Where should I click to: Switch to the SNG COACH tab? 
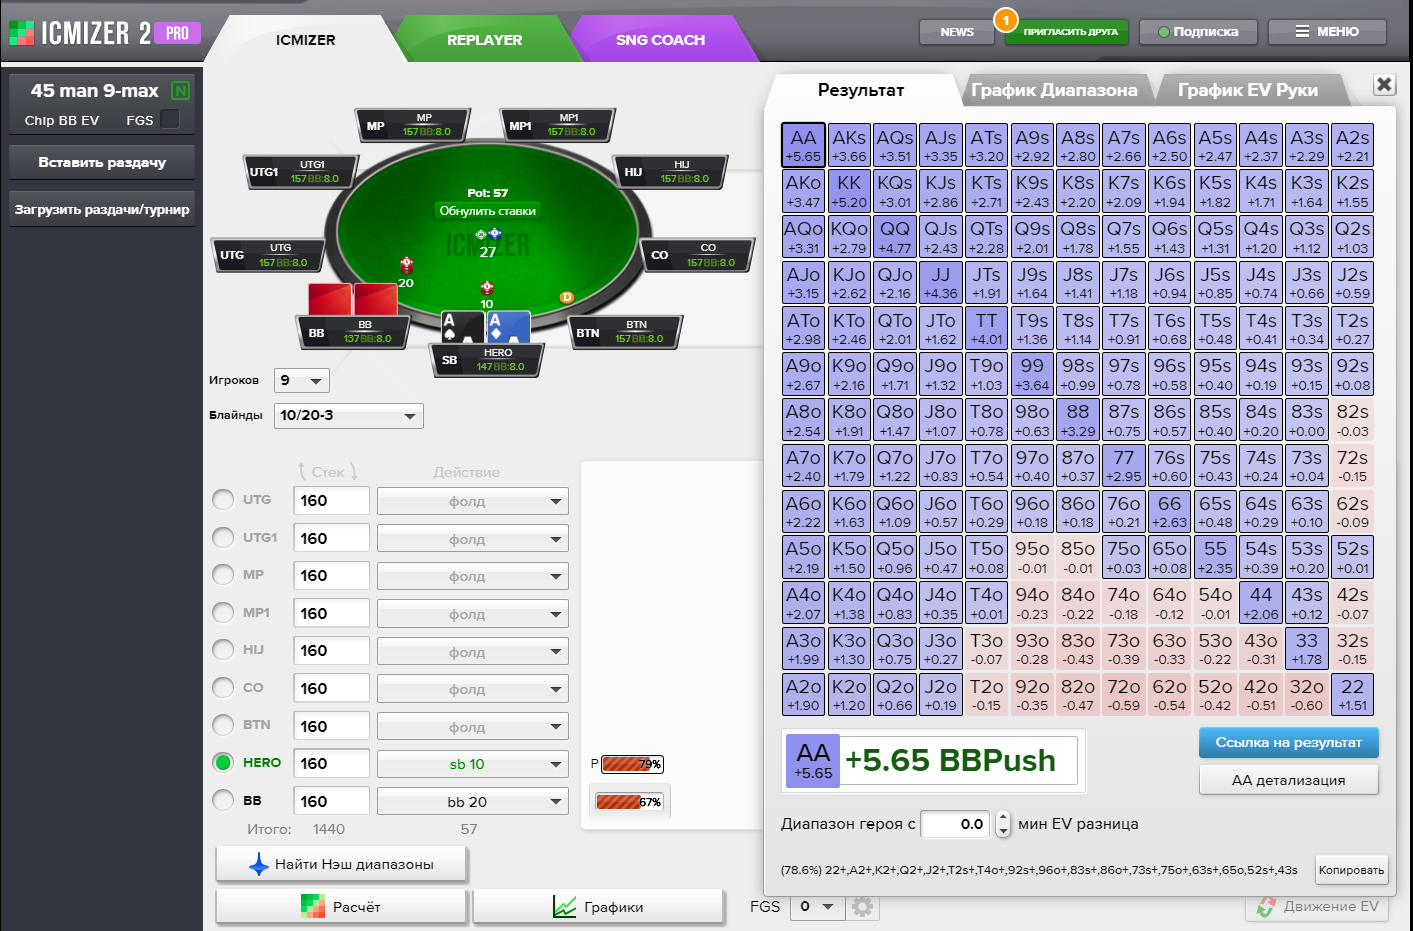coord(660,40)
